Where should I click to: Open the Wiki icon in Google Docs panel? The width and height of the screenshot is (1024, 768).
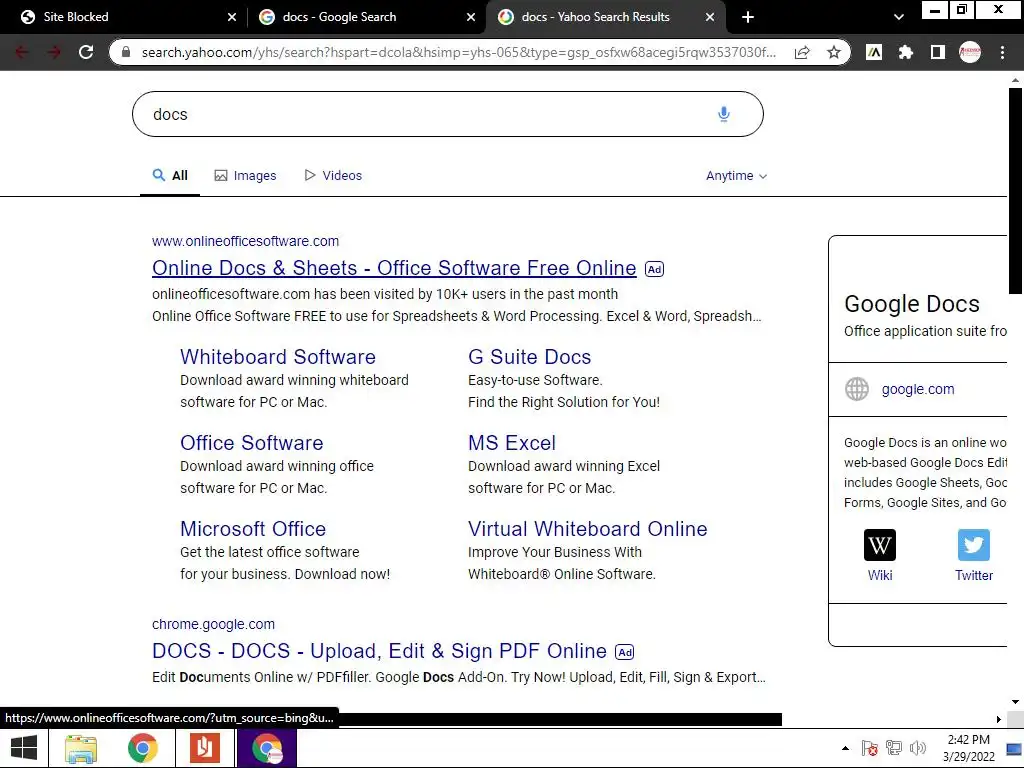880,545
